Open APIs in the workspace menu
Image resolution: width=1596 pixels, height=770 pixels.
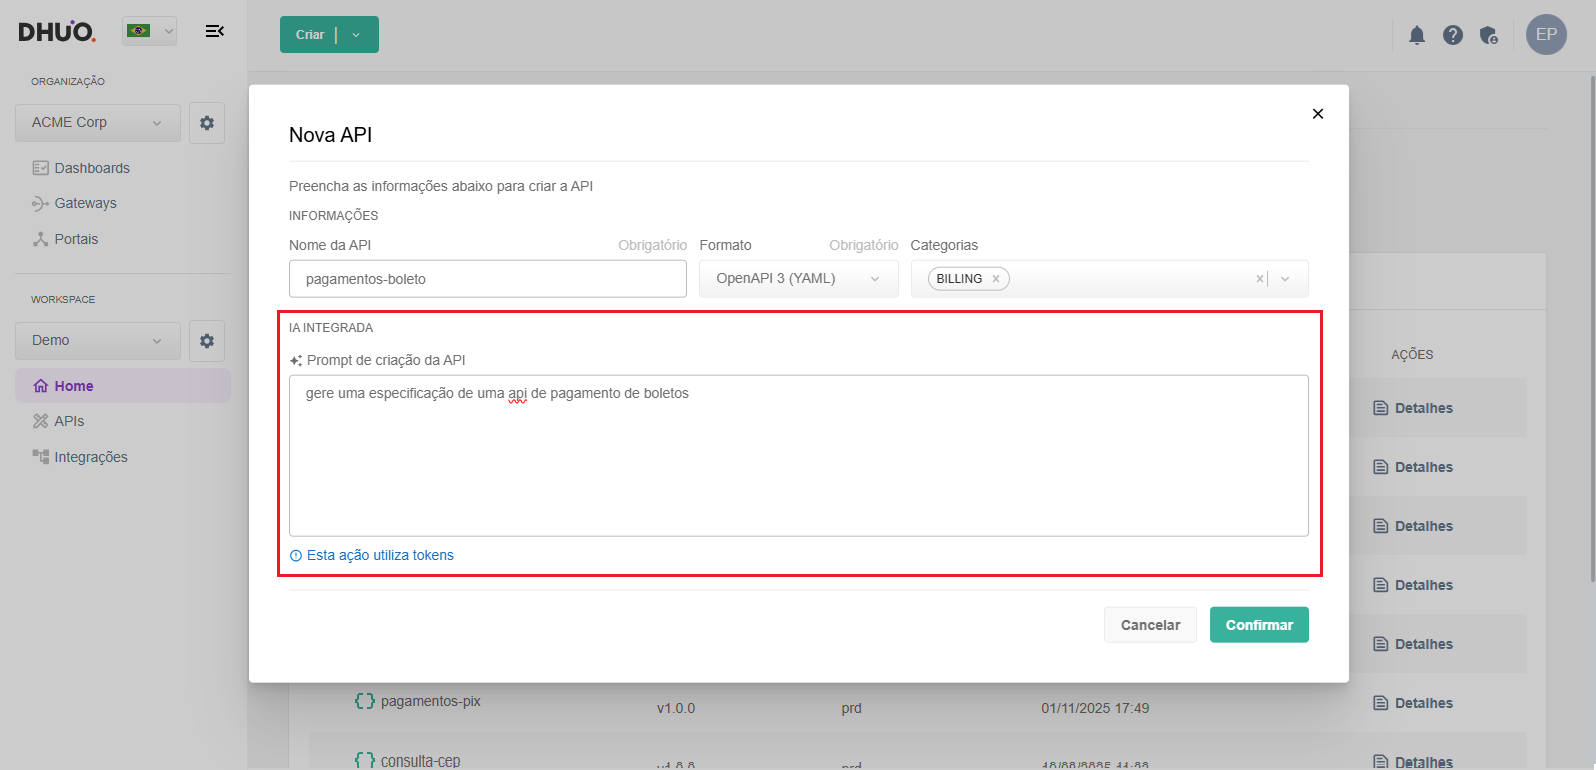[69, 421]
